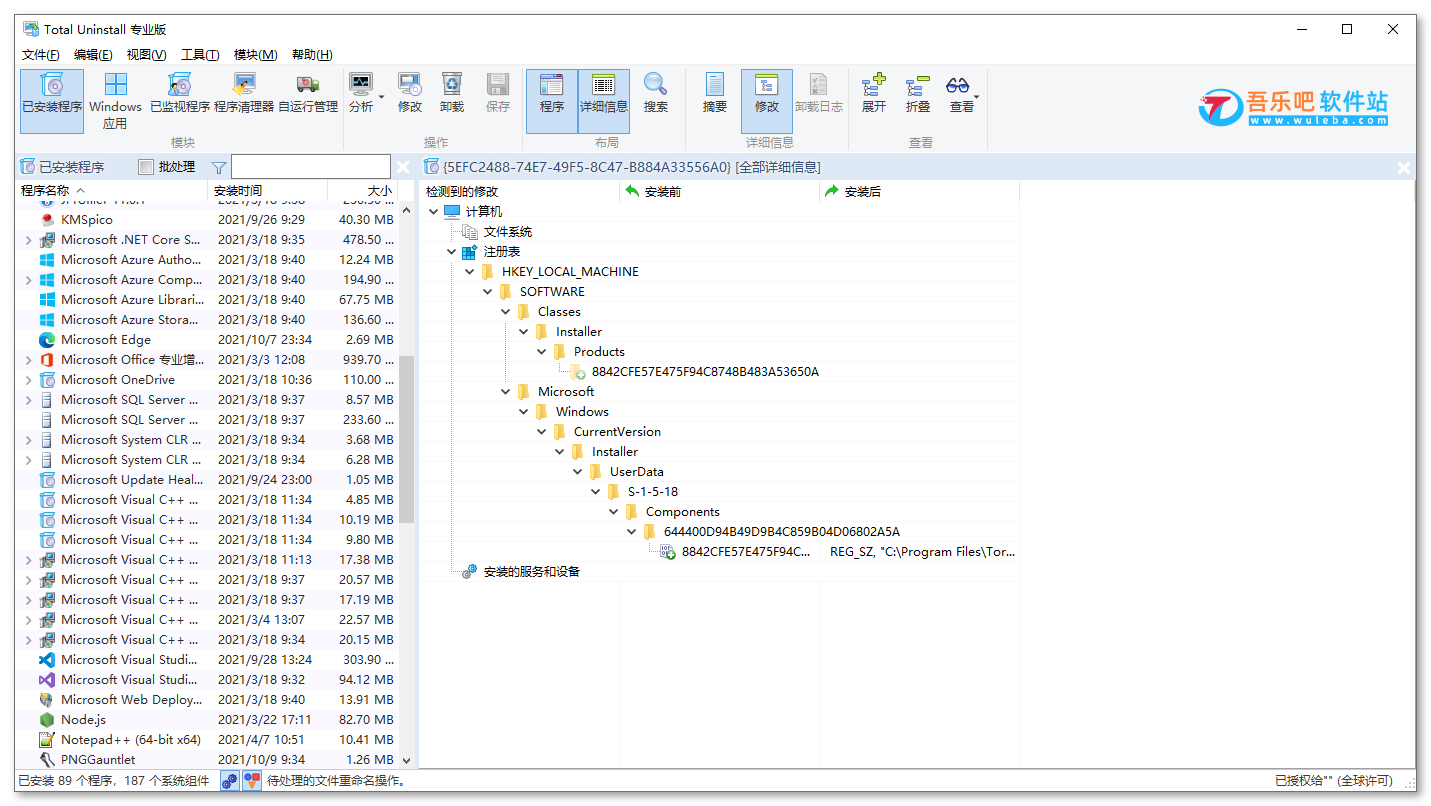Click the filter funnel icon

pyautogui.click(x=219, y=167)
